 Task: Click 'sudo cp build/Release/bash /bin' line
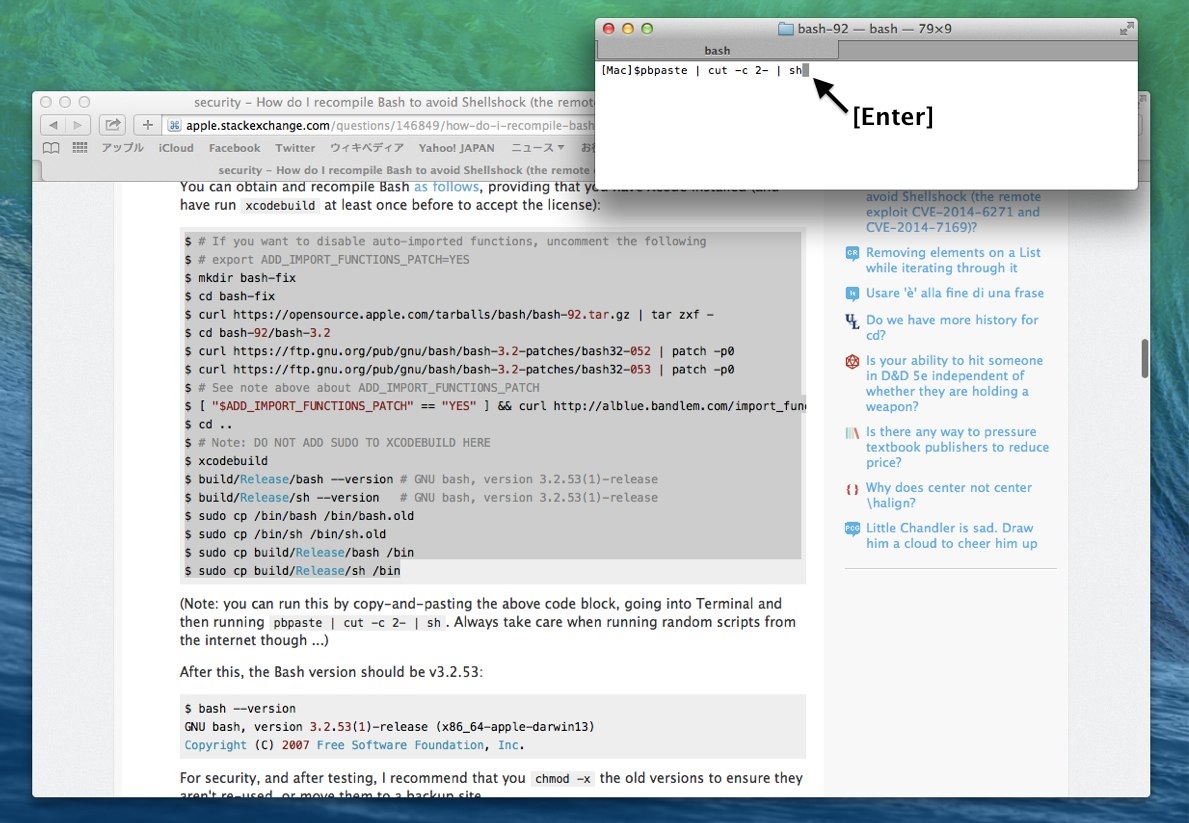(300, 552)
